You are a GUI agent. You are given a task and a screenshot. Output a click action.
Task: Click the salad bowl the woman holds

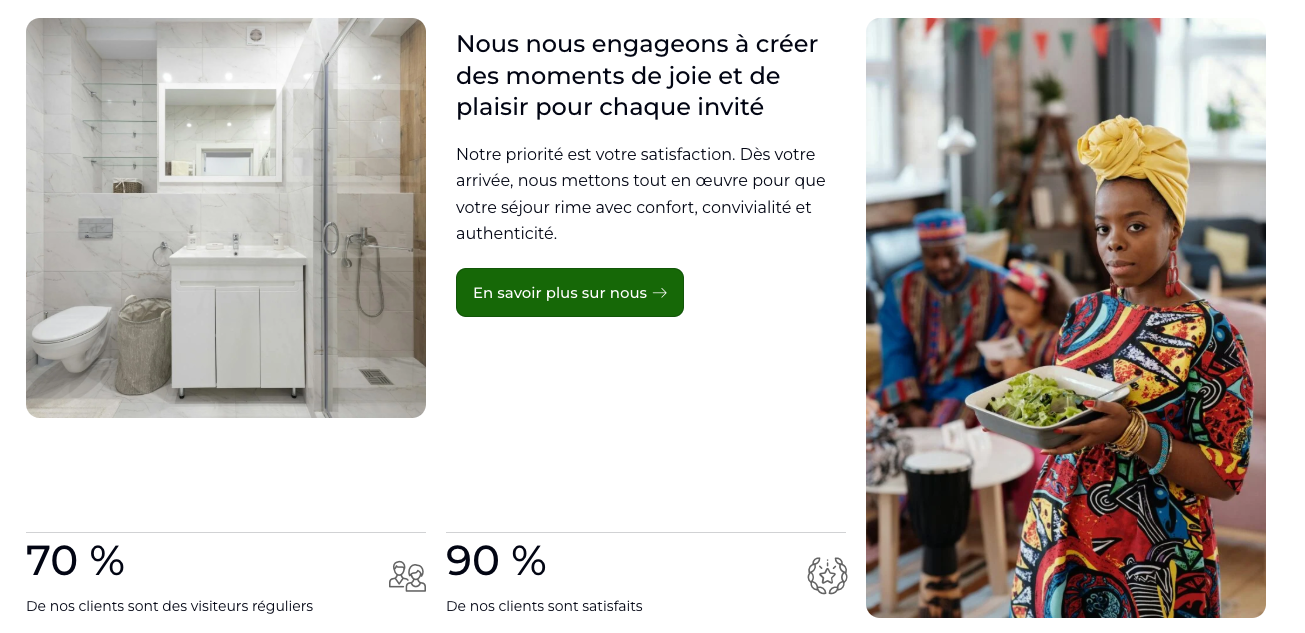click(x=1045, y=403)
